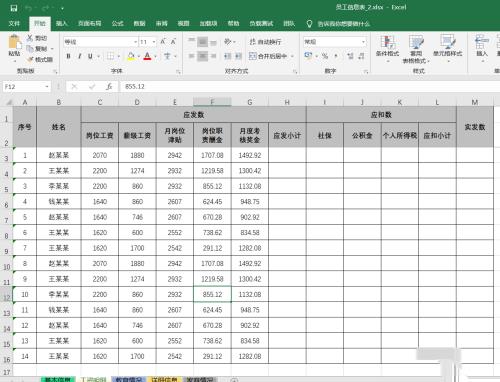This screenshot has width=500, height=382.
Task: Toggle Align Right in alignment group
Action: pyautogui.click(x=213, y=56)
